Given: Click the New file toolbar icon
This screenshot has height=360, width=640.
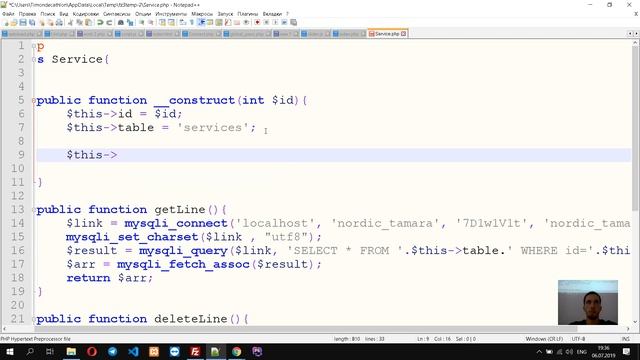Looking at the screenshot, I should [x=6, y=22].
